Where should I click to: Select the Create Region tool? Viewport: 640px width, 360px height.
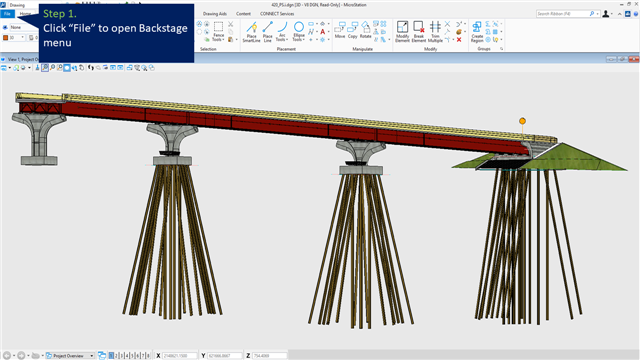477,32
